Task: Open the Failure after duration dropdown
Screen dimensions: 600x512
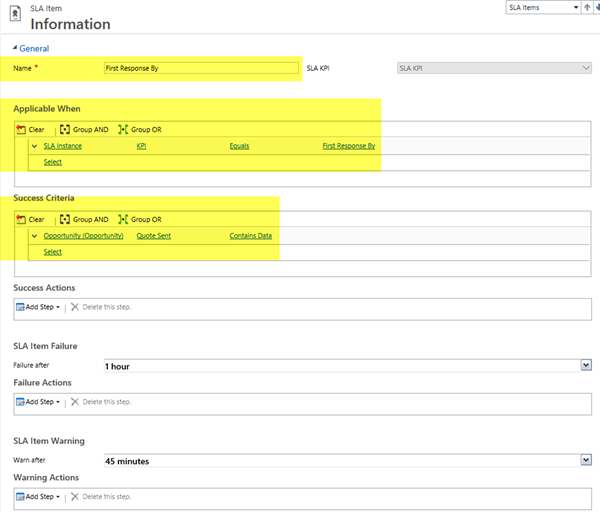Action: click(x=586, y=366)
